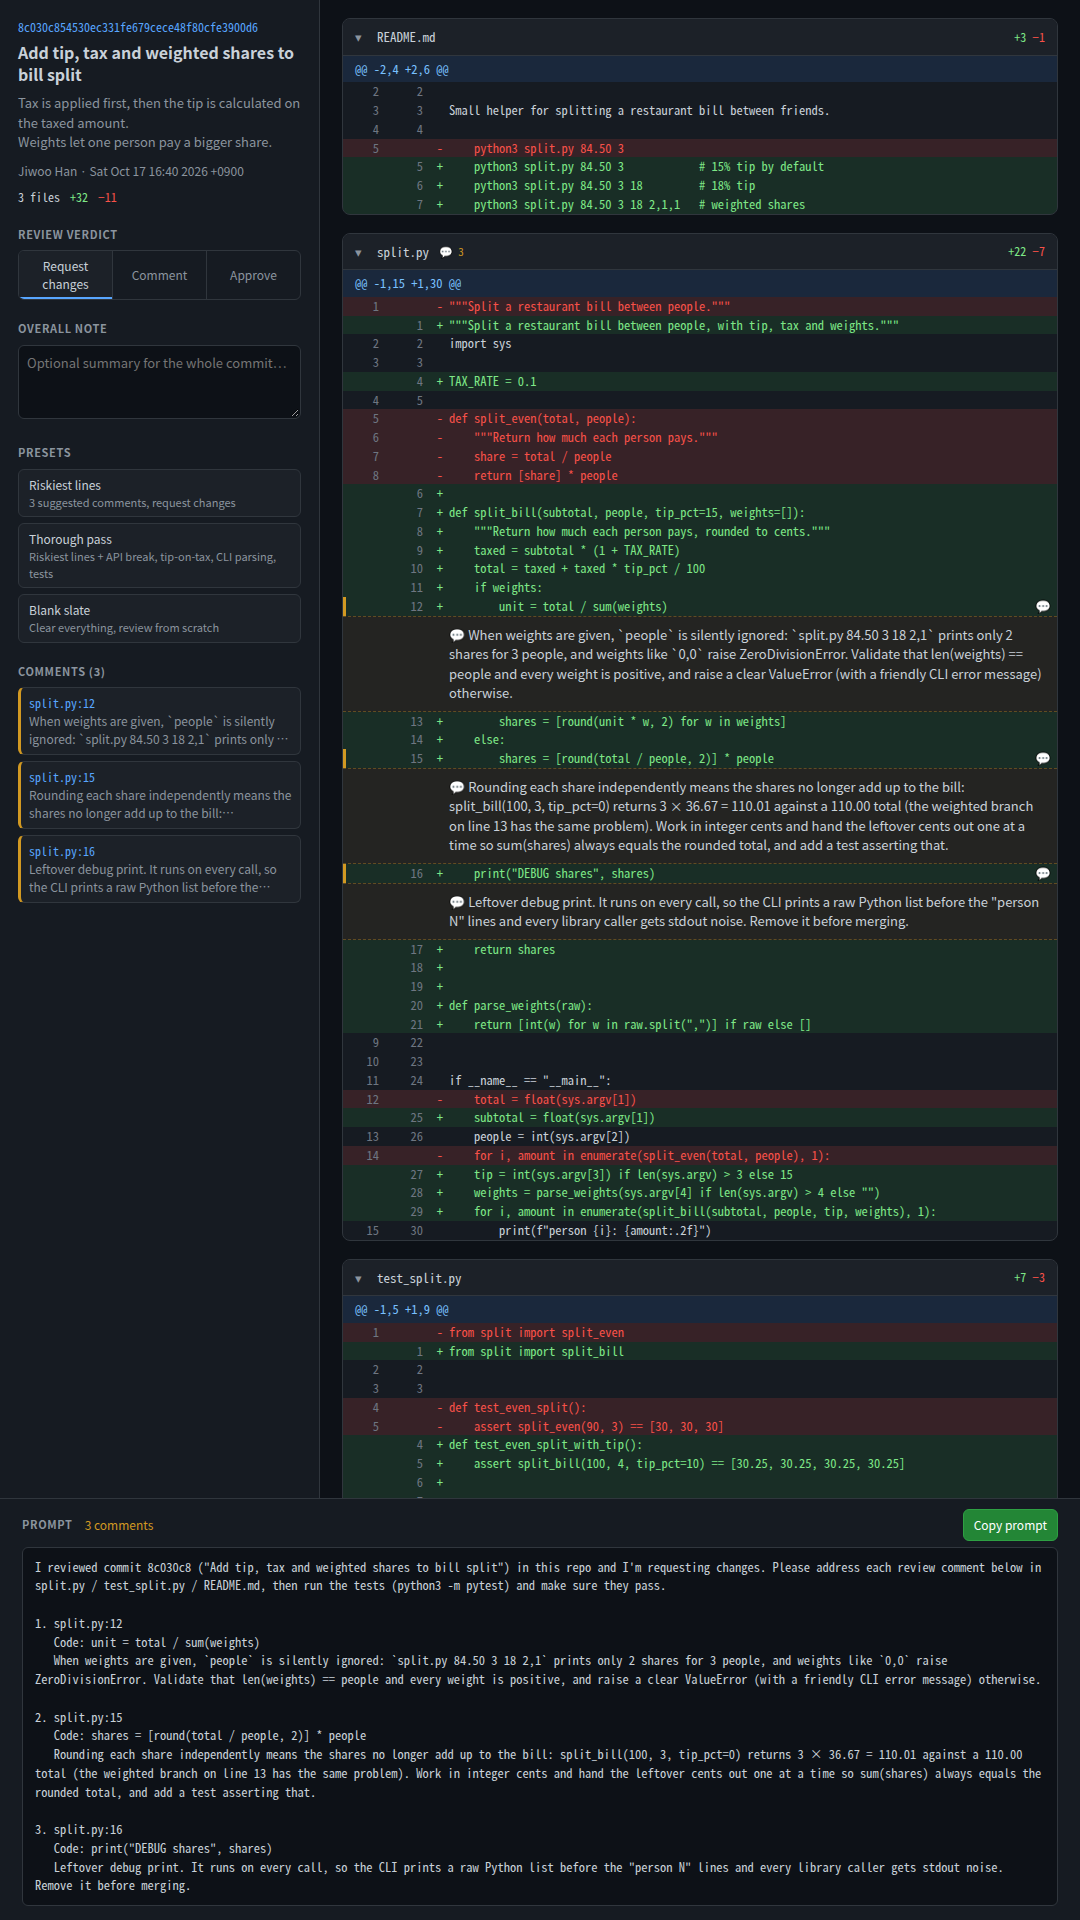The height and width of the screenshot is (1920, 1080).
Task: Jump to the split.py:16 comment in sidebar
Action: [x=159, y=869]
